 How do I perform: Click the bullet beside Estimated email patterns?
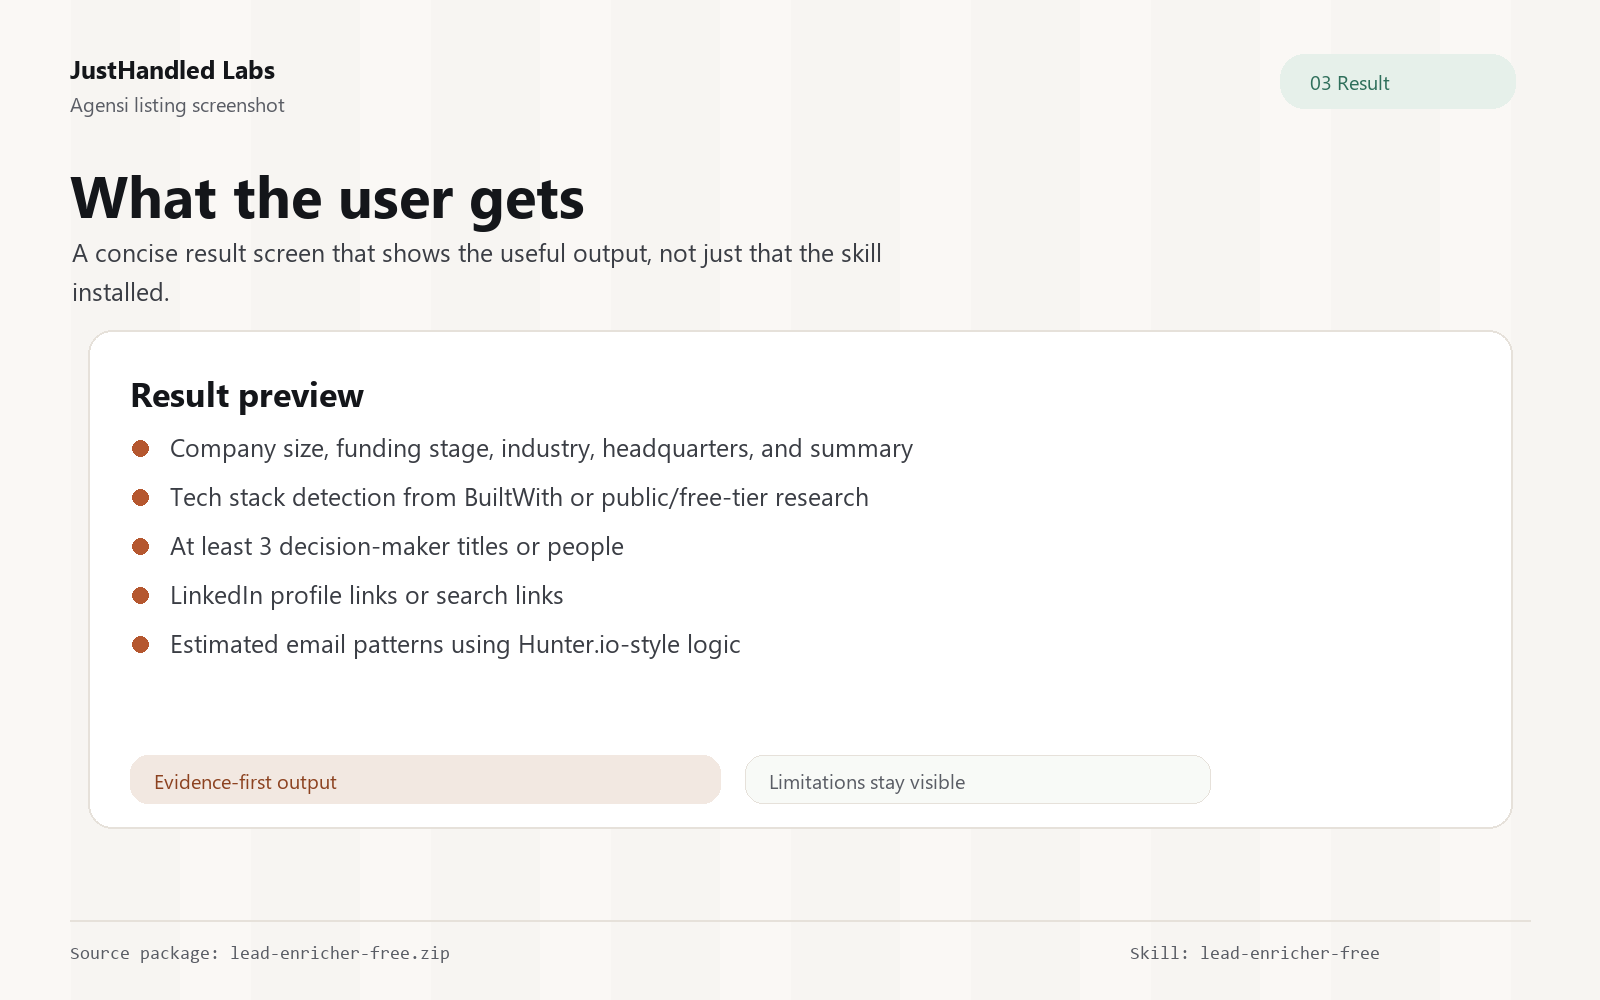141,645
